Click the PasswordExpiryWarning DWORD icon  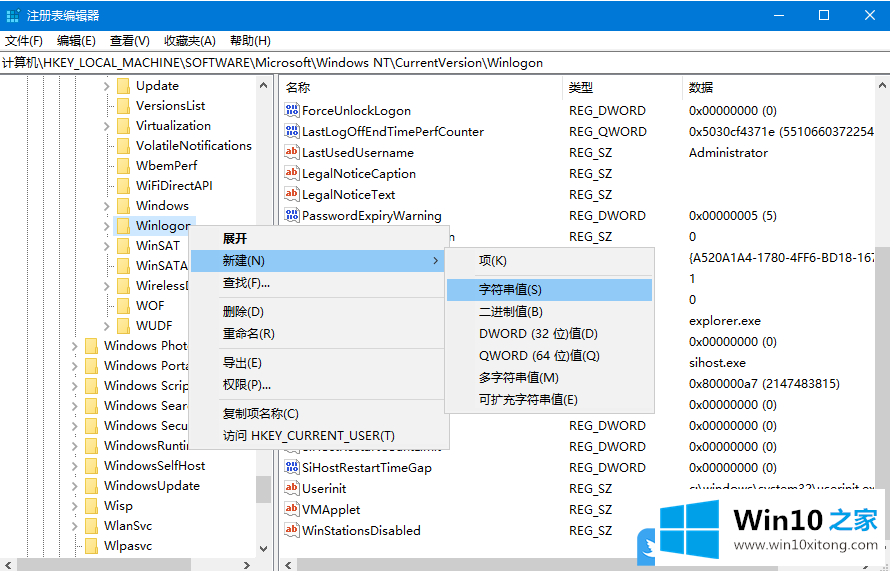tap(293, 216)
